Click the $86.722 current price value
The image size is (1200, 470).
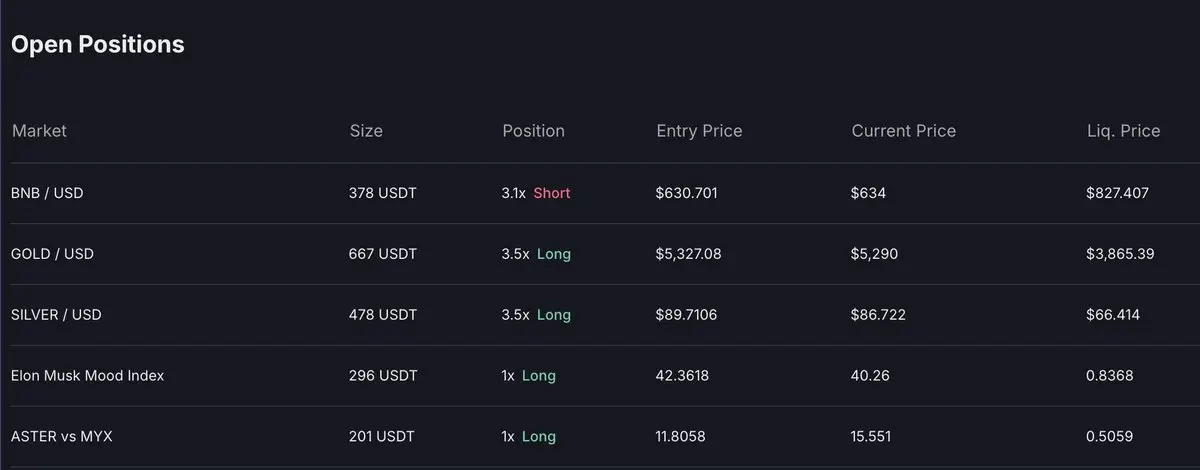(x=878, y=315)
